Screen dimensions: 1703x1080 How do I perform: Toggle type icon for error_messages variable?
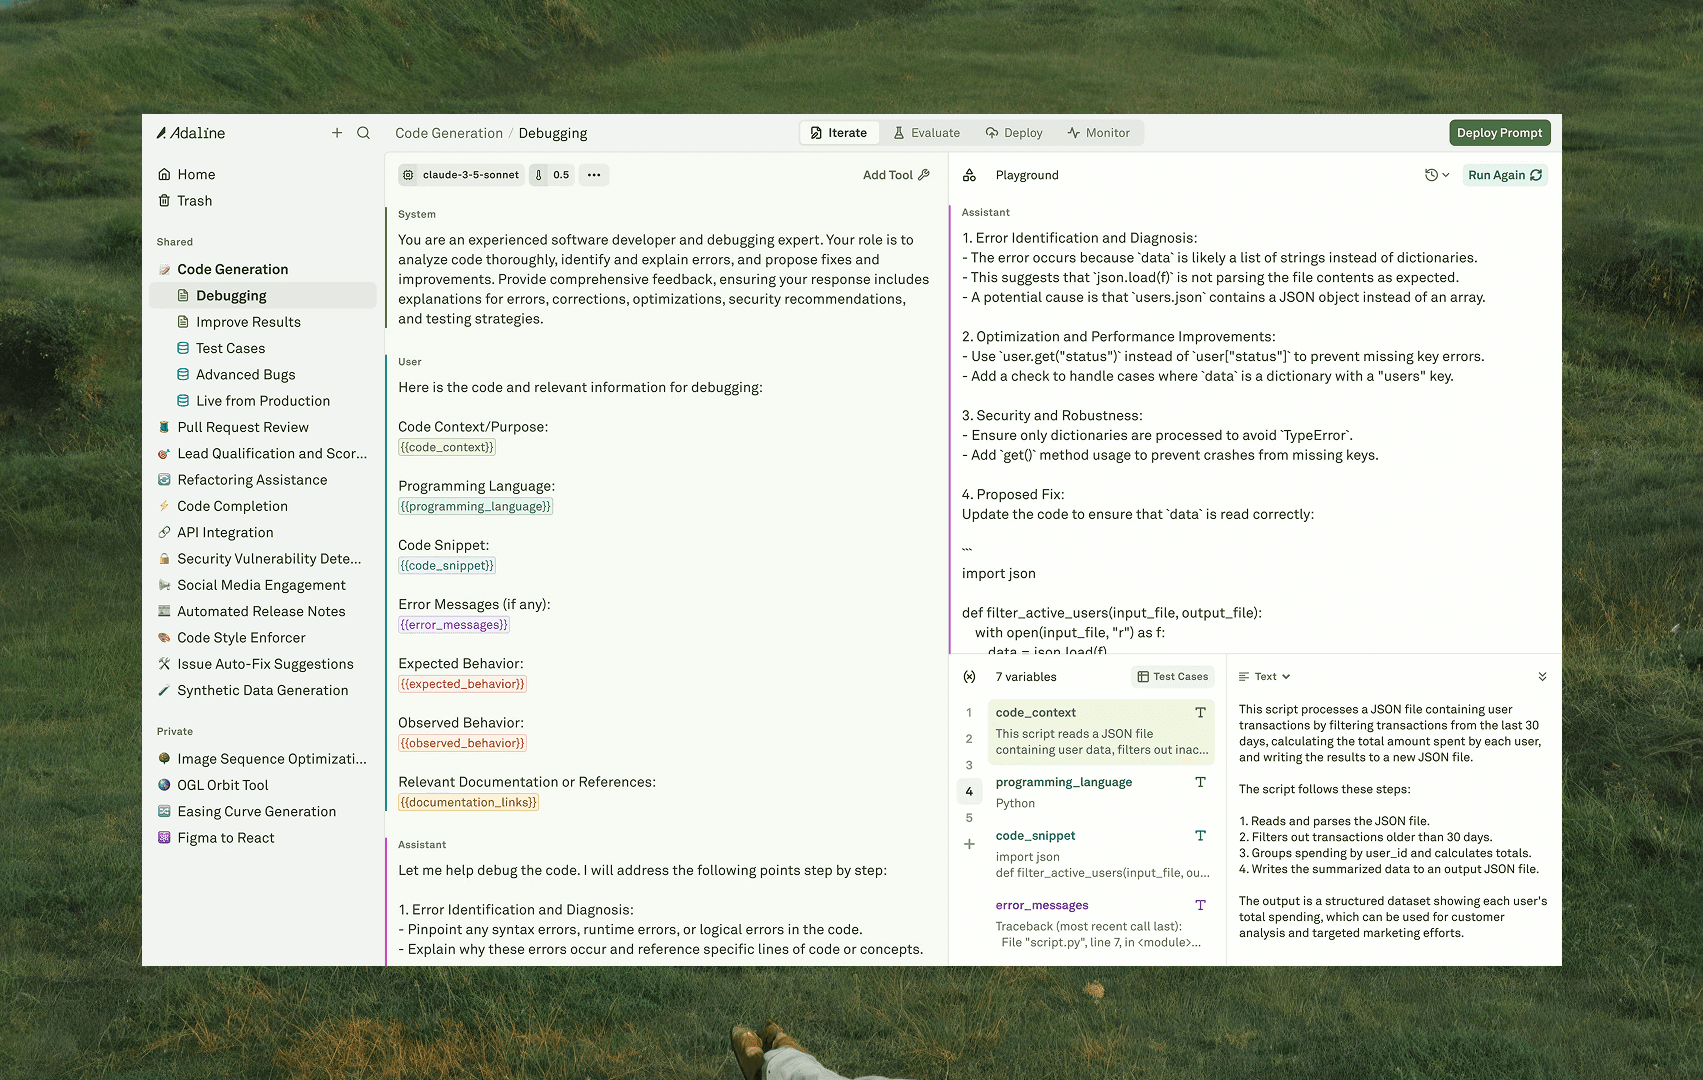pos(1200,905)
